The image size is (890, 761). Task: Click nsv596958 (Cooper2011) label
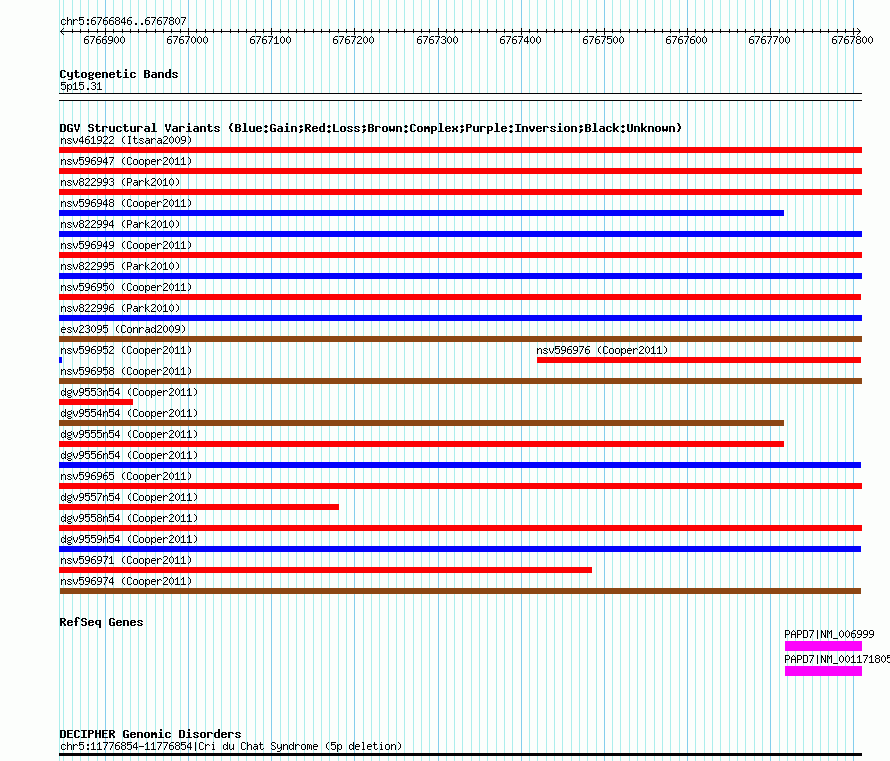[x=126, y=371]
